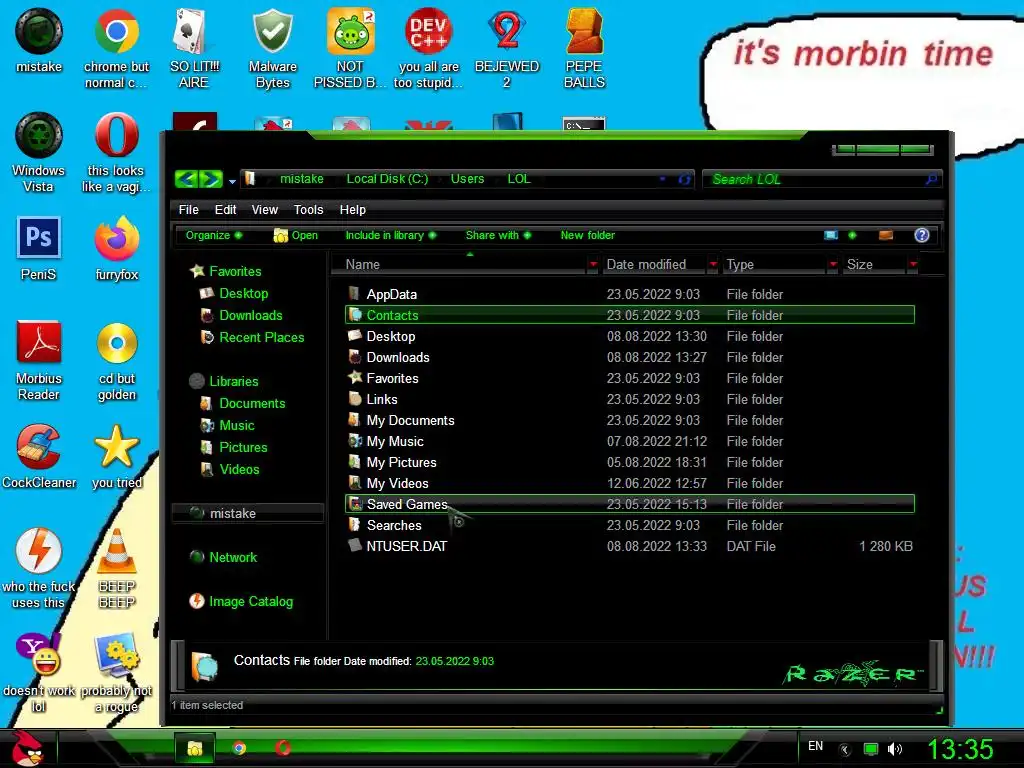The width and height of the screenshot is (1024, 768).
Task: Select Network in the navigation pane
Action: 232,557
